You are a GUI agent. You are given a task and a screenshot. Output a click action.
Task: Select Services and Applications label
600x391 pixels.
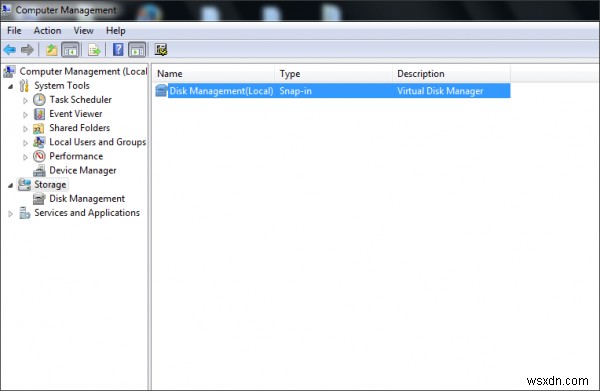(x=87, y=213)
